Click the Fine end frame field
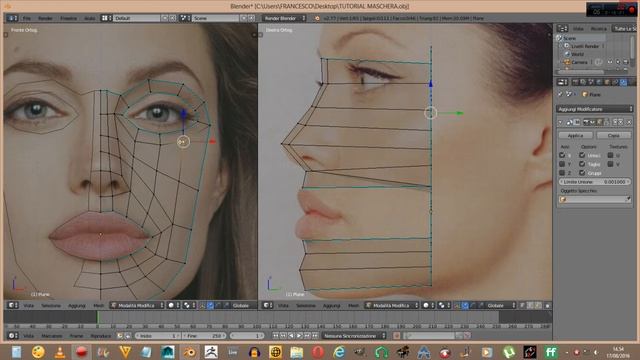 [204, 336]
